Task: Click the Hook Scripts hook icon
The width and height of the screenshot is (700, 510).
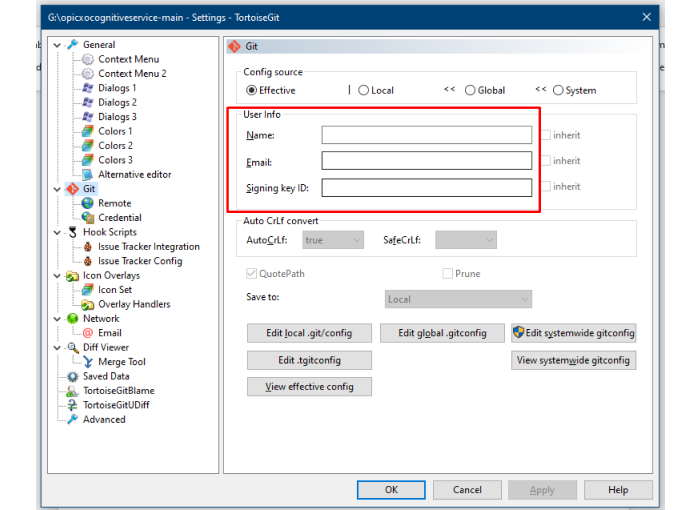Action: pos(72,232)
